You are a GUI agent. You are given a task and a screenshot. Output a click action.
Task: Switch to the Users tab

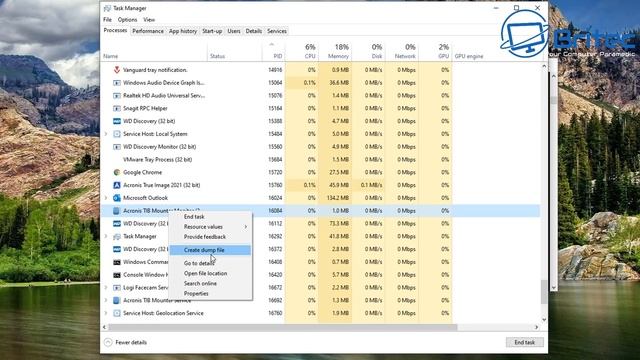tap(234, 31)
